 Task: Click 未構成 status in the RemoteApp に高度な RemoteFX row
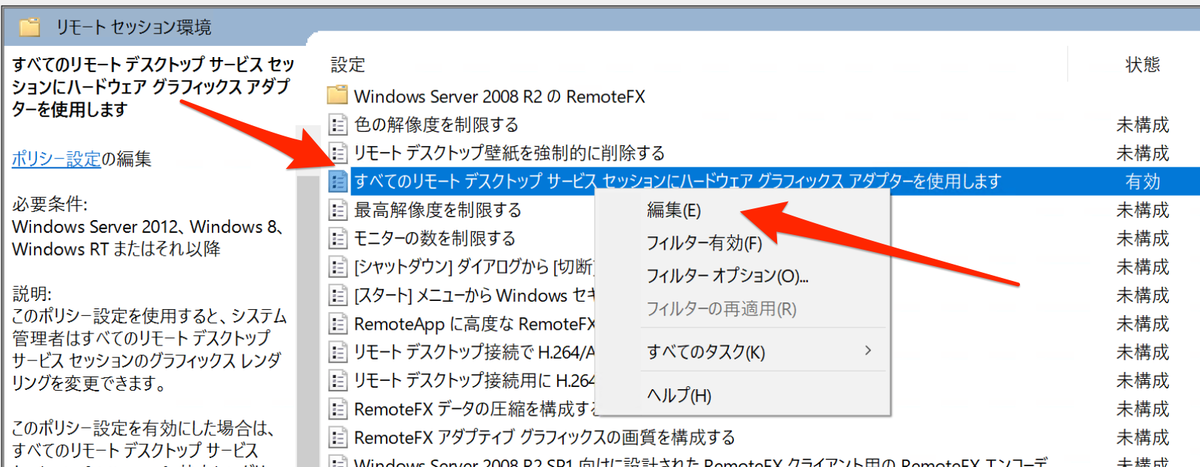[x=1143, y=324]
